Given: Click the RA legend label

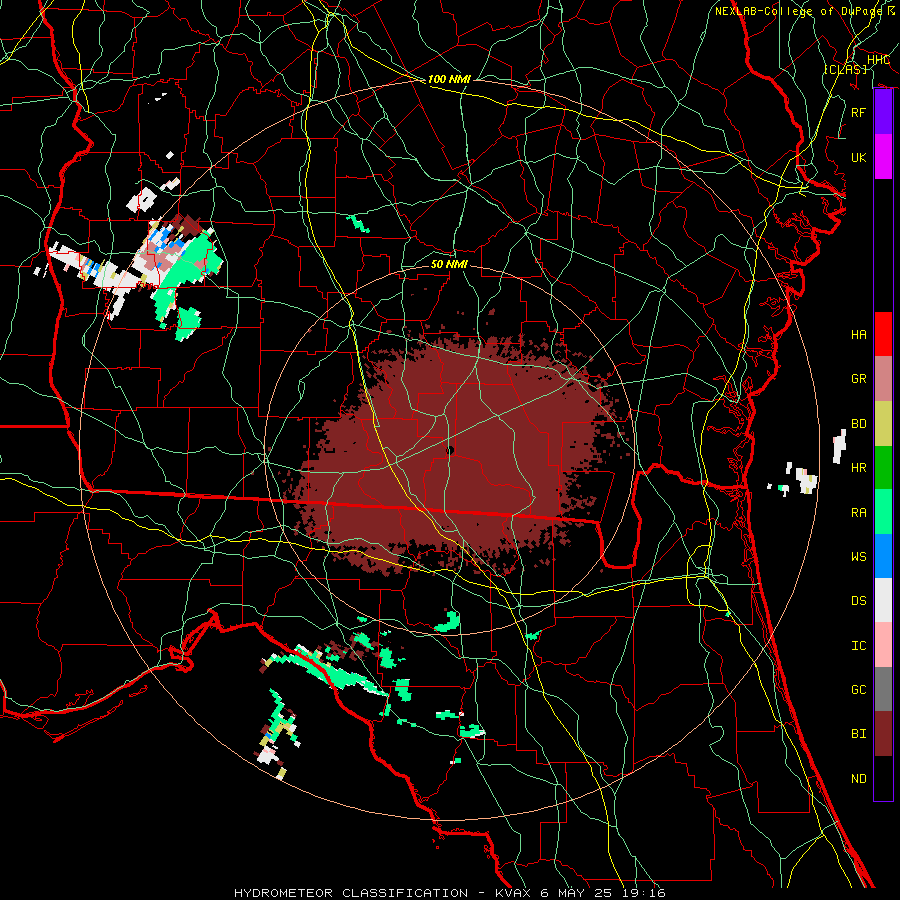Looking at the screenshot, I should point(858,512).
